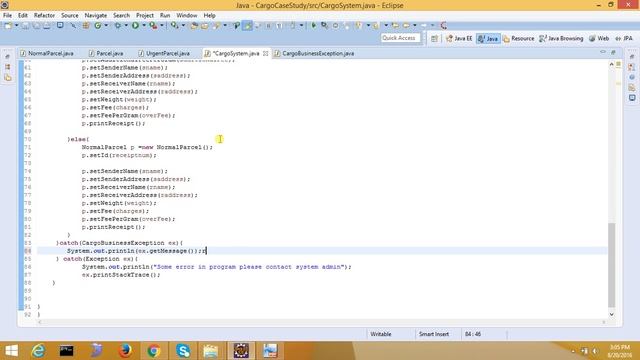Click the editor scrollbar up arrow
Image resolution: width=640 pixels, height=360 pixels.
(x=611, y=64)
